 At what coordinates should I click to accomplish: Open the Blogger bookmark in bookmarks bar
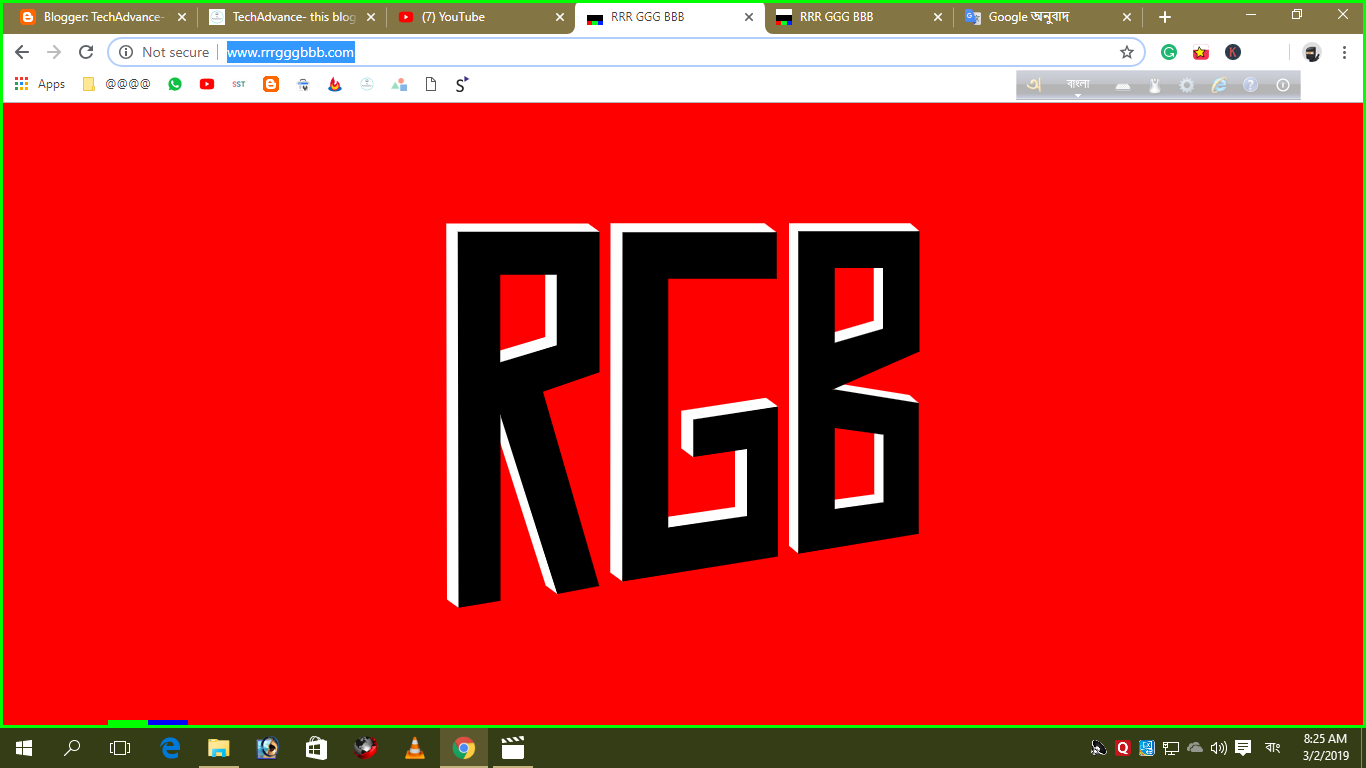(271, 84)
